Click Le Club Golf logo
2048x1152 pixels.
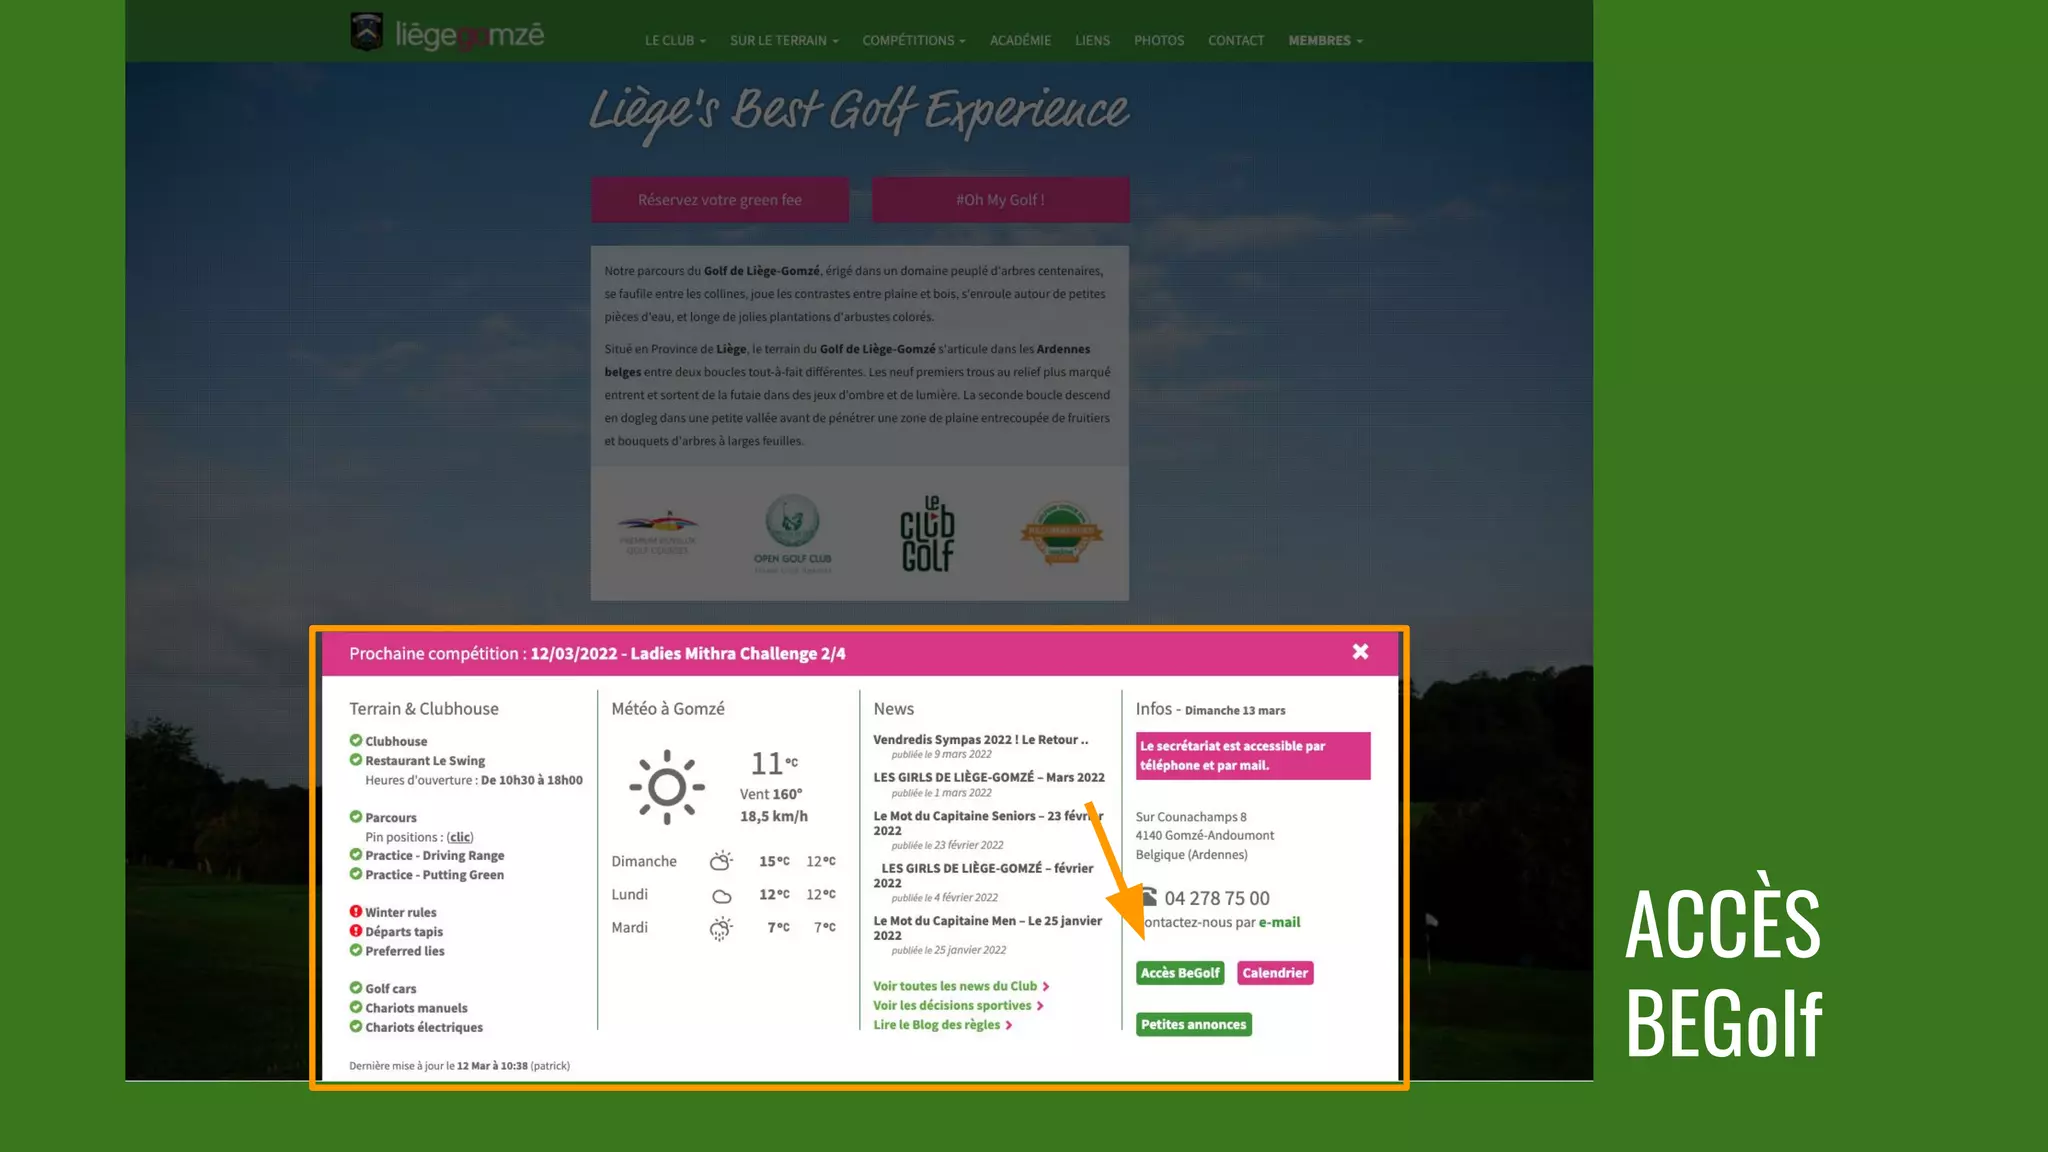pyautogui.click(x=927, y=534)
